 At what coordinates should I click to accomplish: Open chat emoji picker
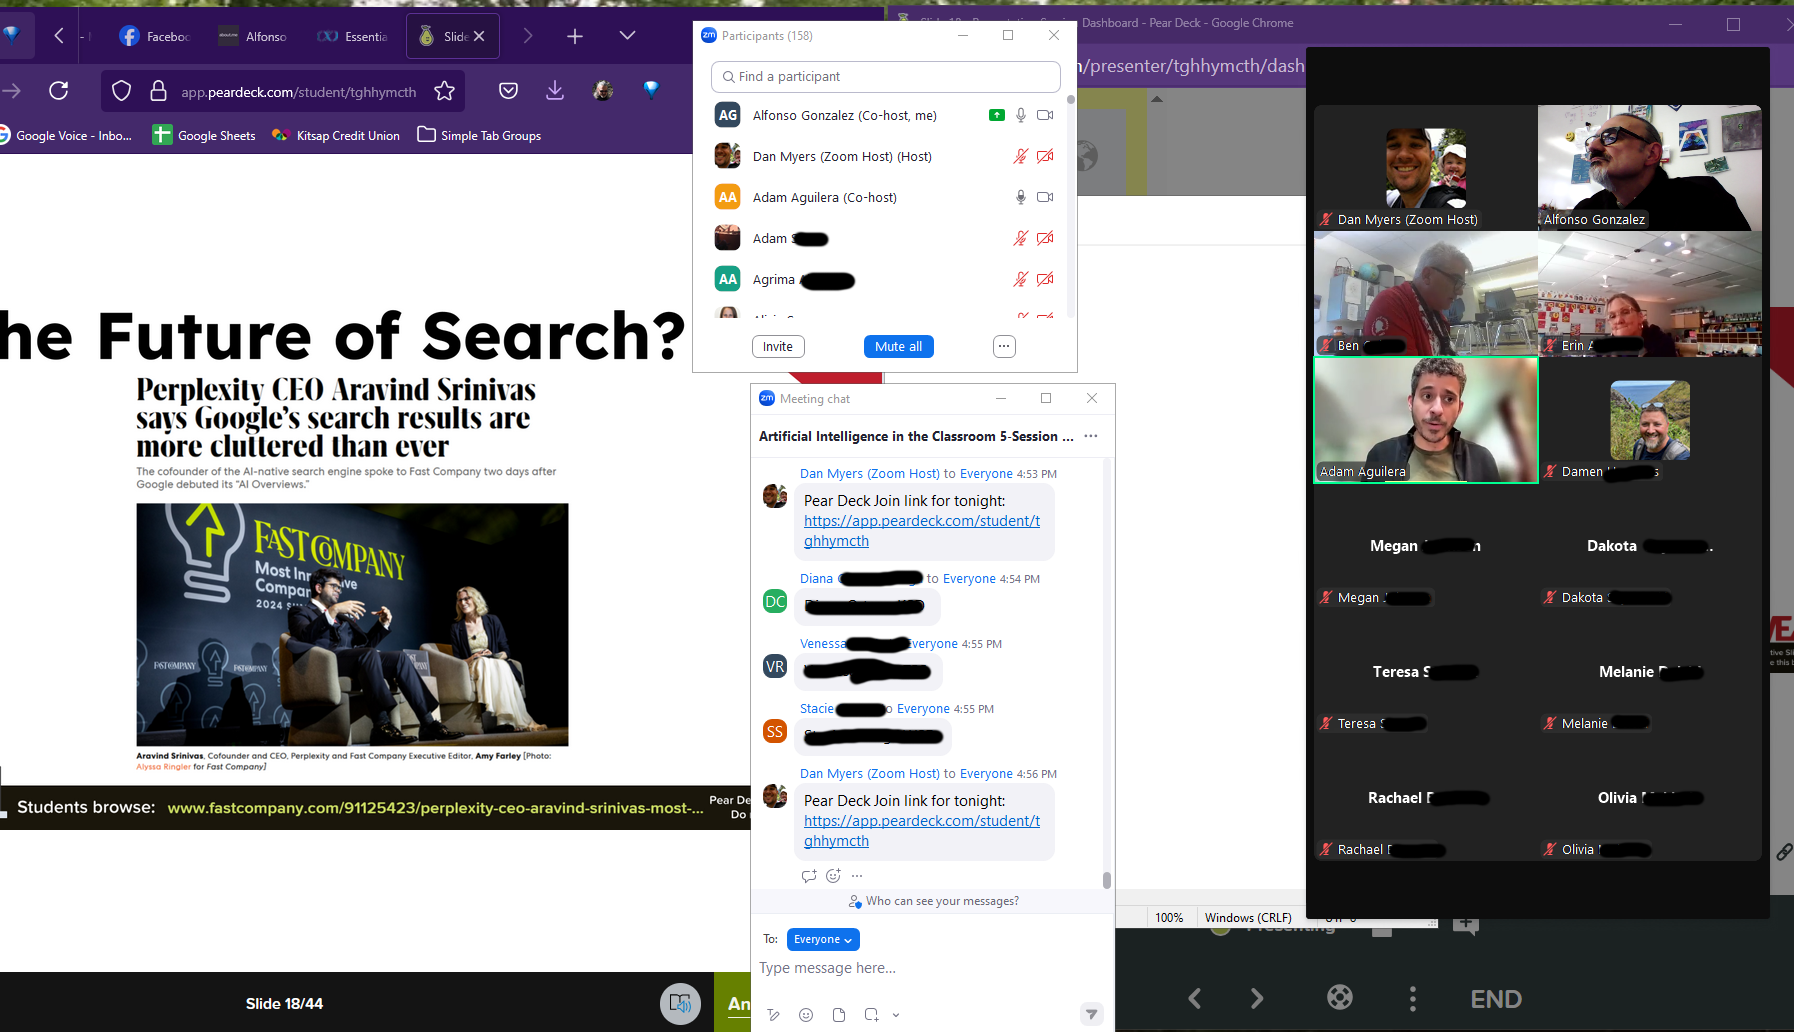806,1015
